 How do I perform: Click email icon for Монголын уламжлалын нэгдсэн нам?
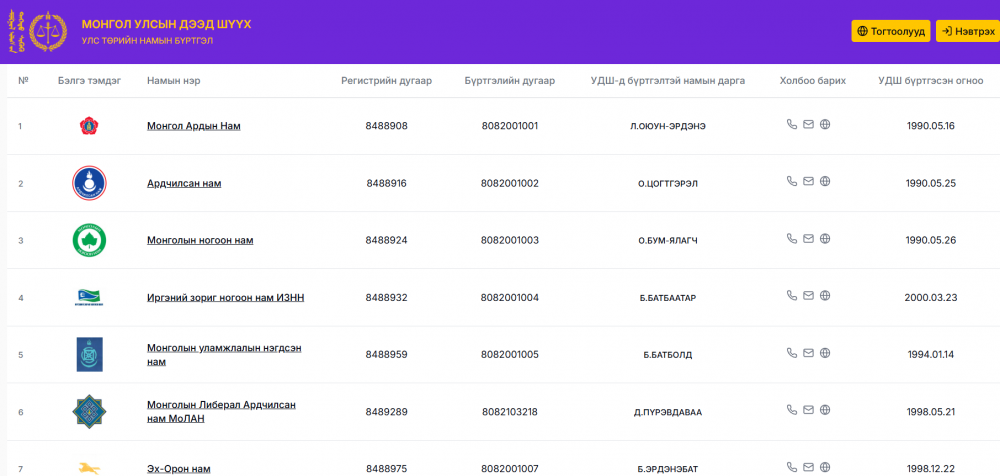(x=809, y=353)
